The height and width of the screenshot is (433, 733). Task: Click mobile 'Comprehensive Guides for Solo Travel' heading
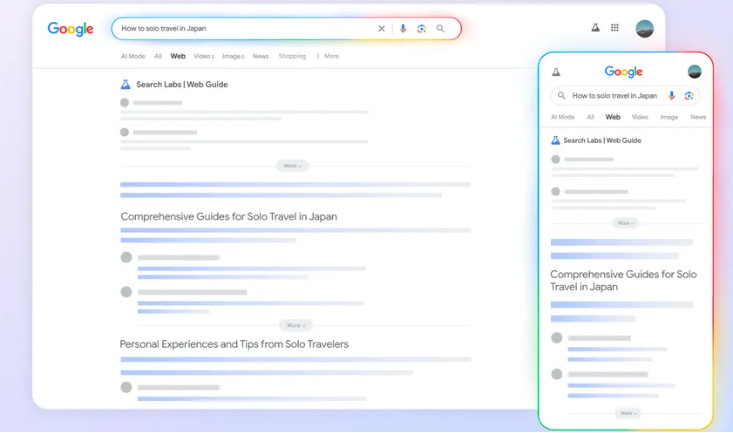point(623,281)
